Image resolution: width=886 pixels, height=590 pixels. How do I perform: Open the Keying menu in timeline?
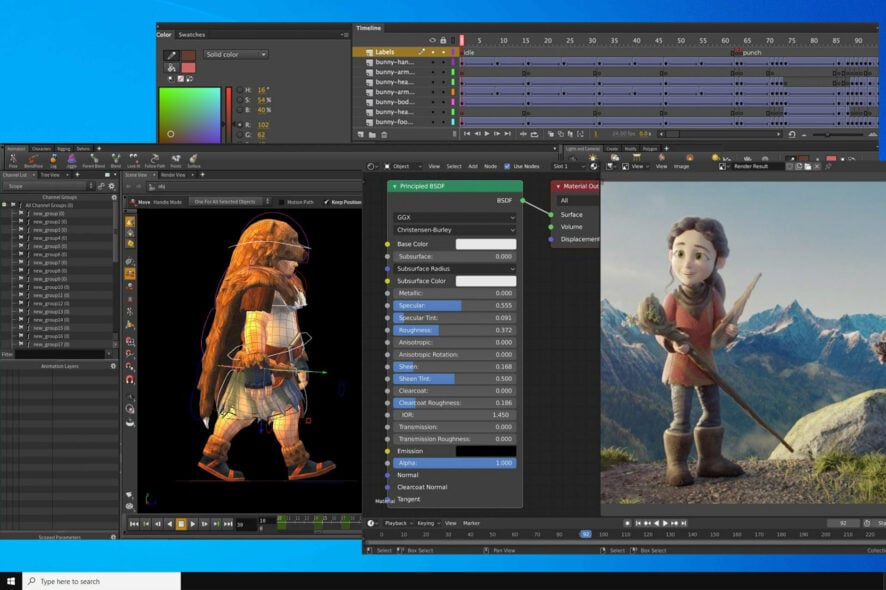click(426, 523)
